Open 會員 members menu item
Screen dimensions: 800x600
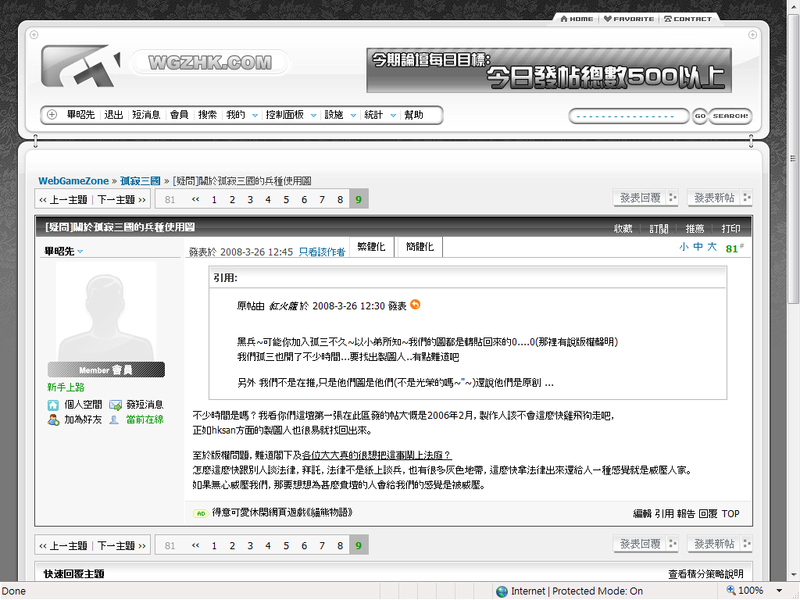point(179,115)
